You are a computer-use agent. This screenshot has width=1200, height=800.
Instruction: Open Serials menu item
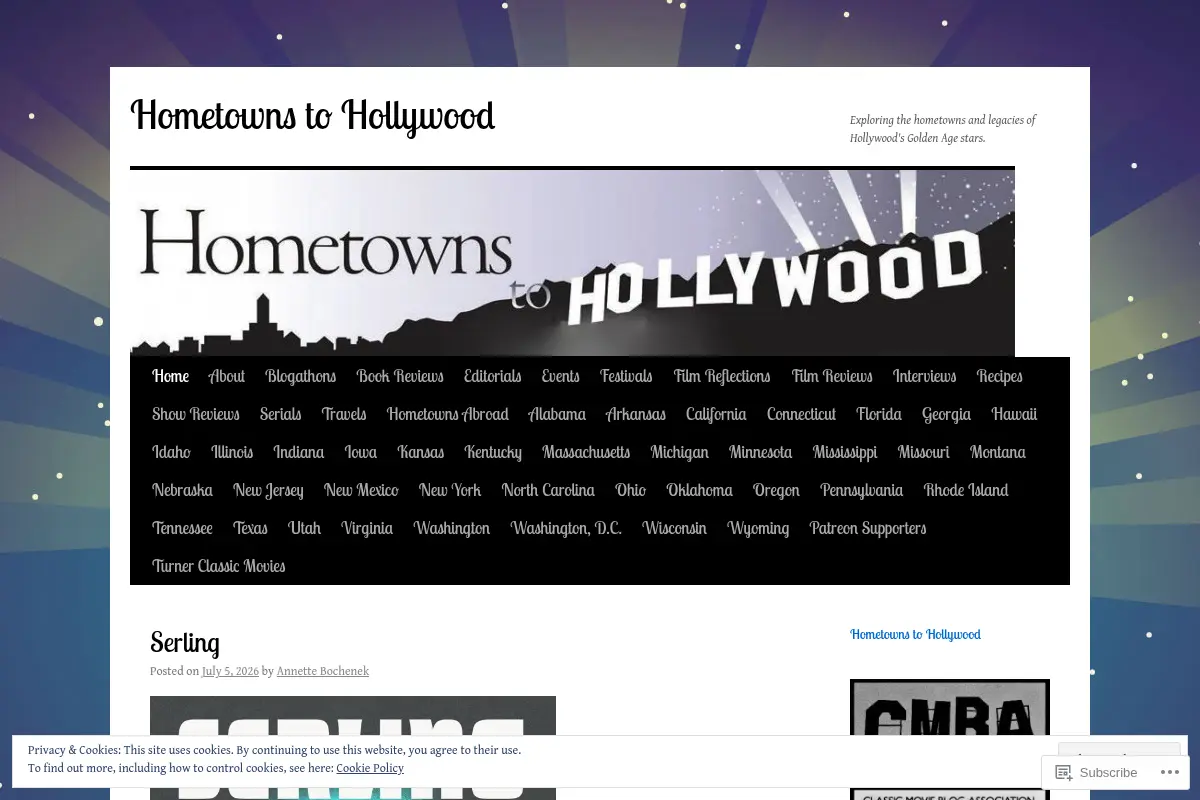coord(281,414)
